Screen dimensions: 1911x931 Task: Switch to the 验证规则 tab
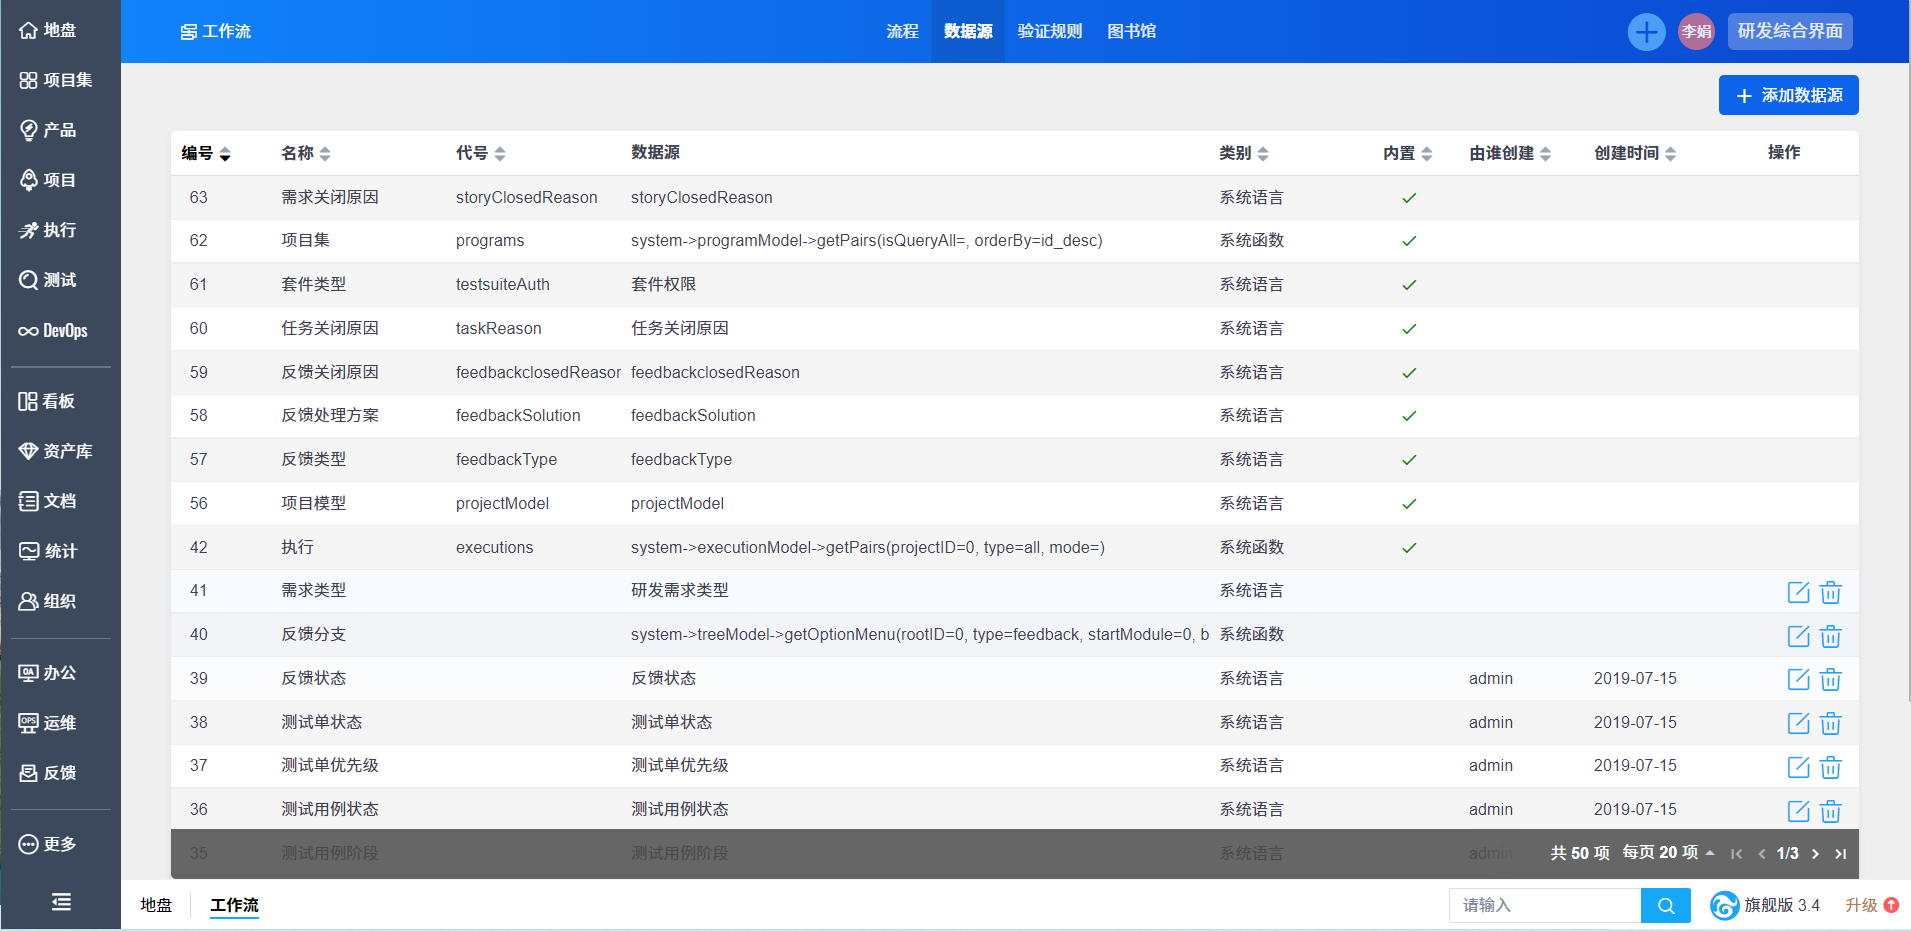coord(1049,31)
